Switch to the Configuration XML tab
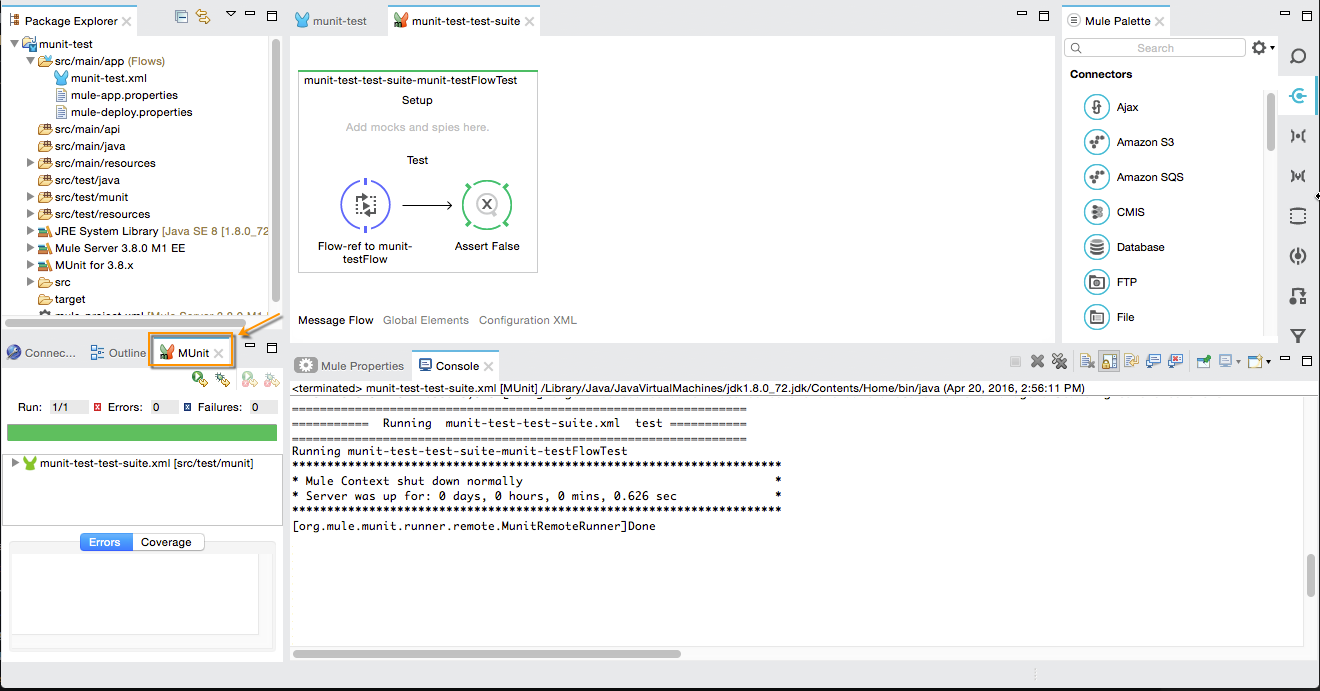Screen dimensions: 1320x691 [527, 320]
